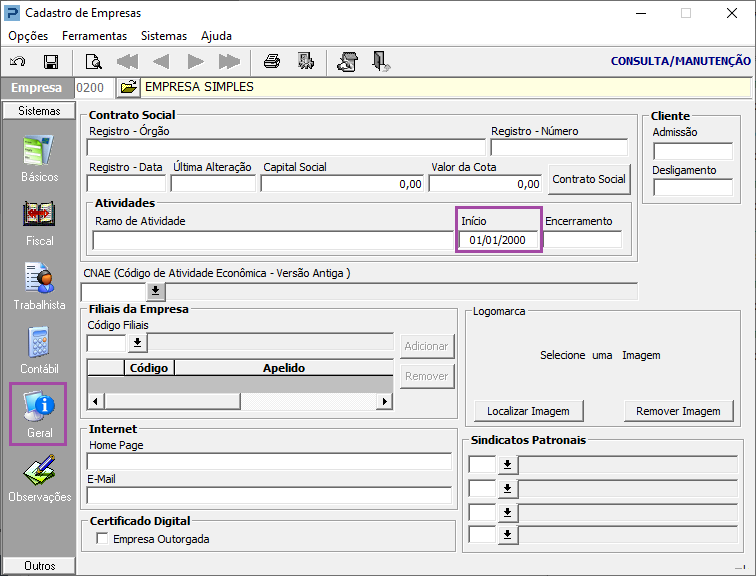Screen dimensions: 756x576
Task: Switch to the Sistemas sidebar tab
Action: 39,110
